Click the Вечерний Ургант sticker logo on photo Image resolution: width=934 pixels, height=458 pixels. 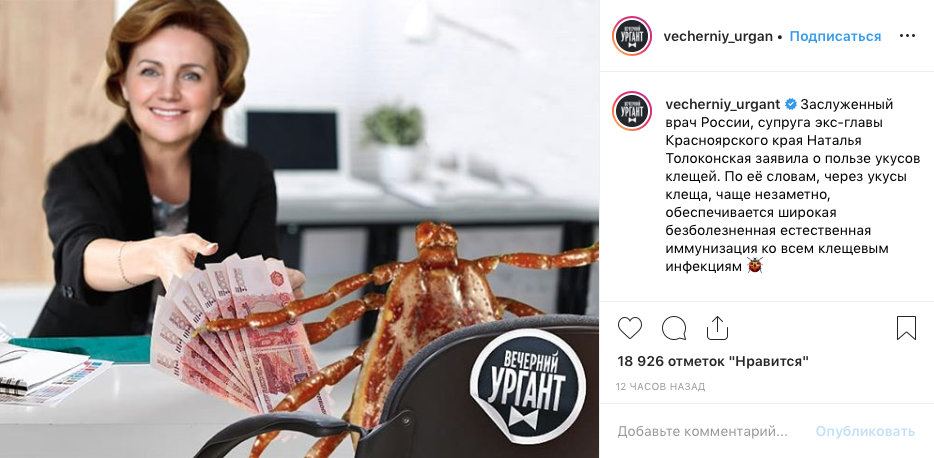pos(527,387)
